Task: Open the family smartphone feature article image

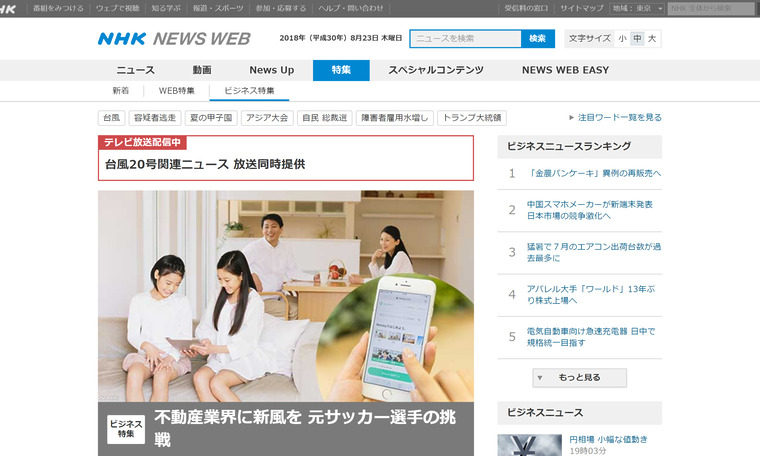Action: pyautogui.click(x=286, y=295)
